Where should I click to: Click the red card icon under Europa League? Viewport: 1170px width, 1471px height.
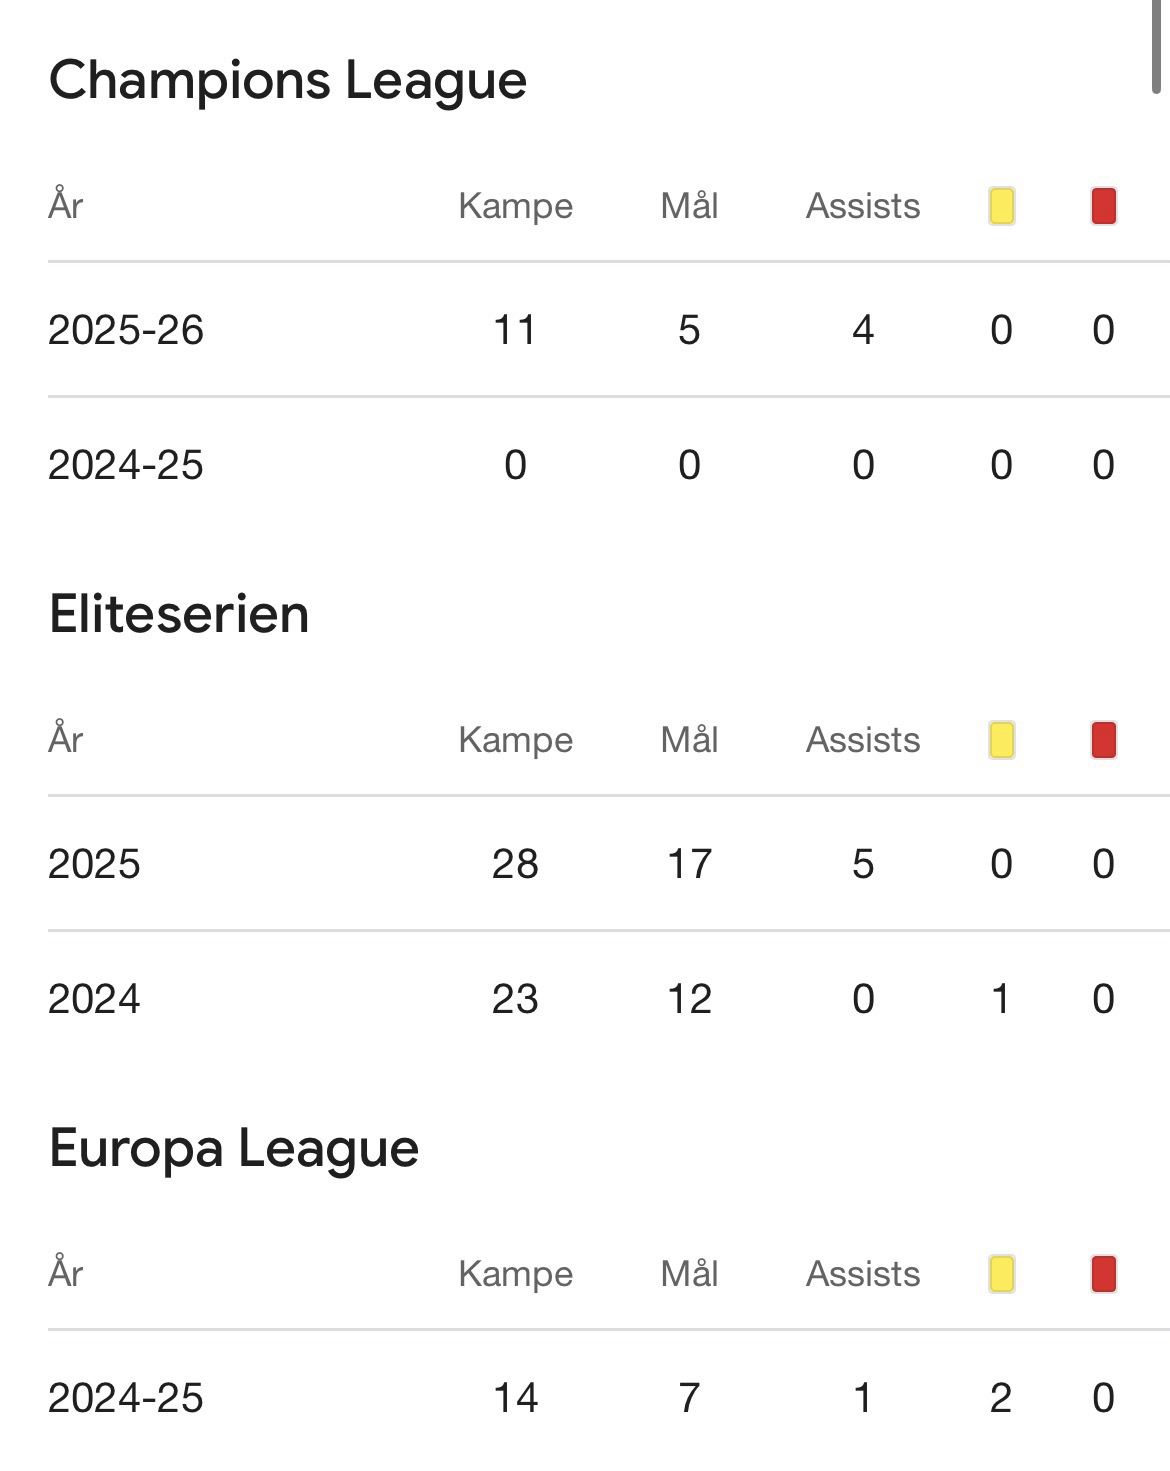(1103, 1274)
